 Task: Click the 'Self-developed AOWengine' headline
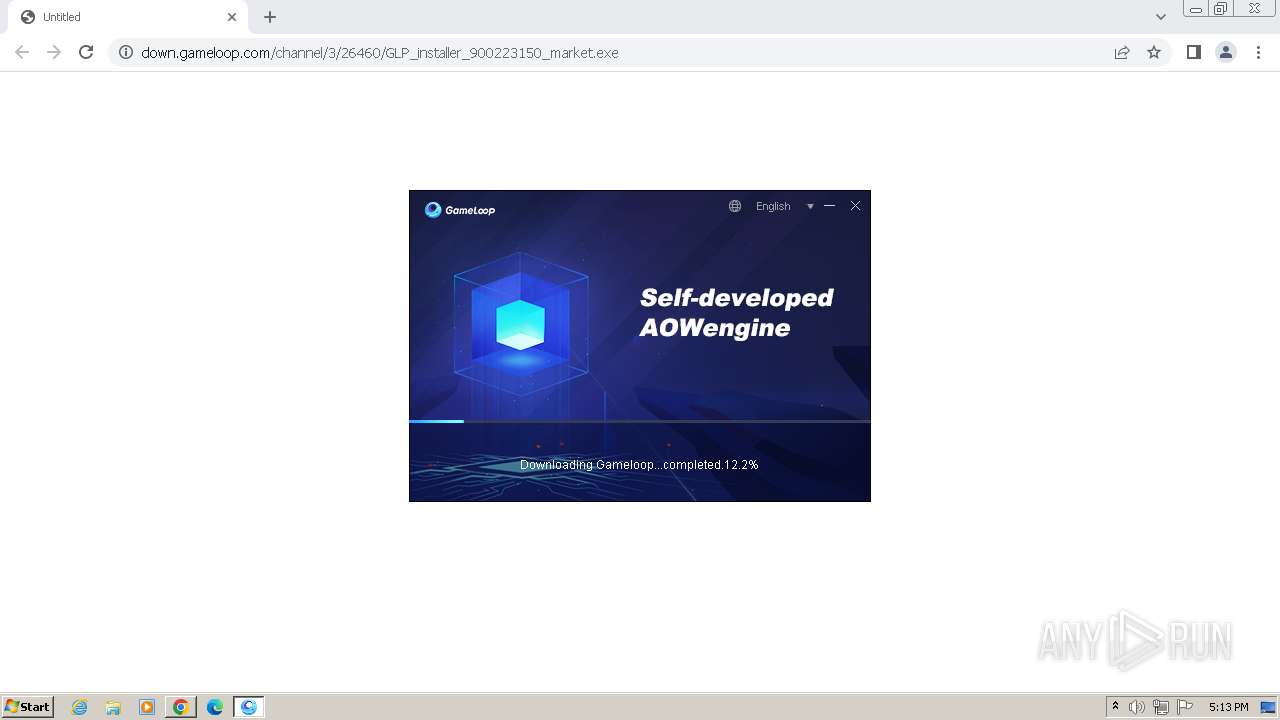(736, 312)
